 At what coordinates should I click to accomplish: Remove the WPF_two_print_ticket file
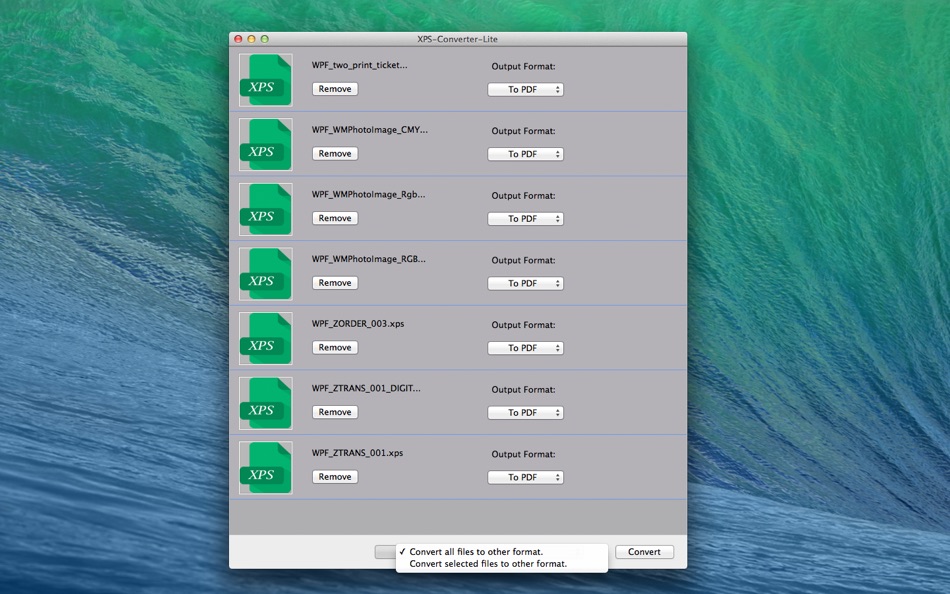[x=335, y=89]
